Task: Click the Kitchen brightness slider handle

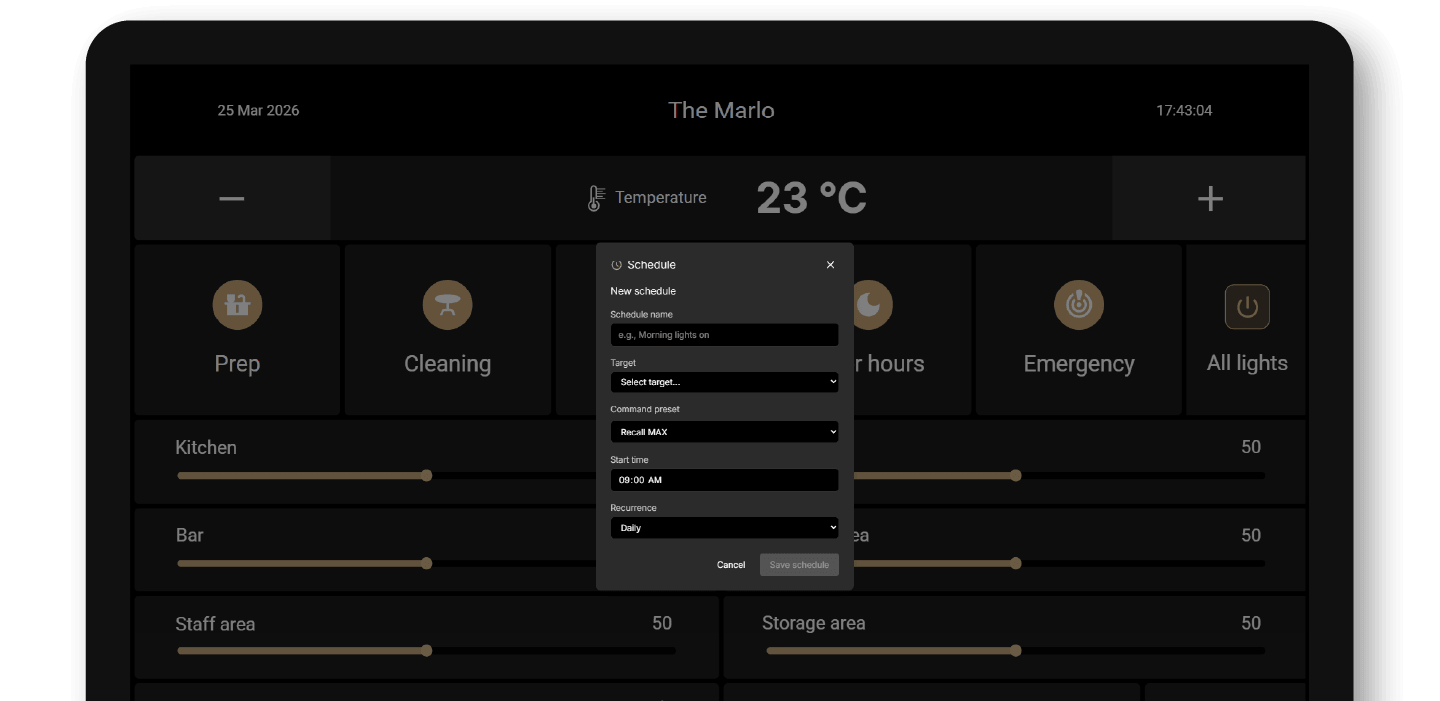Action: 426,475
